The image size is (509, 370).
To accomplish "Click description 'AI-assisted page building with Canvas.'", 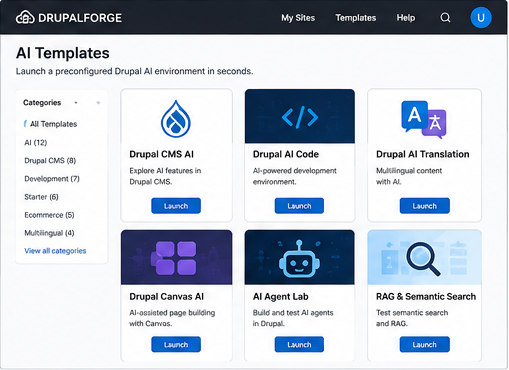I will [x=172, y=318].
